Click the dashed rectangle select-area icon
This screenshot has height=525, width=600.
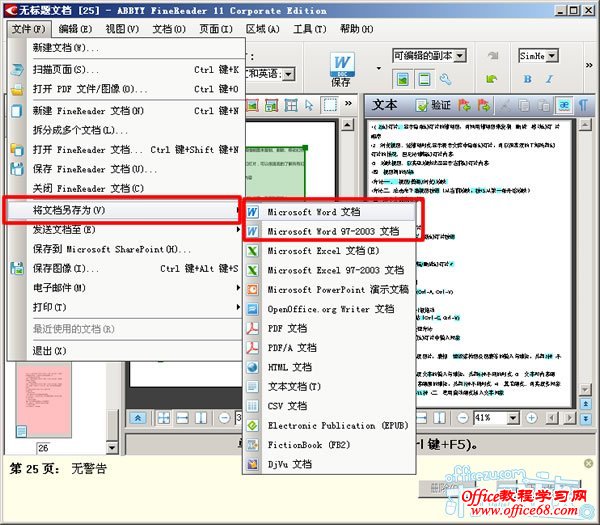click(330, 105)
